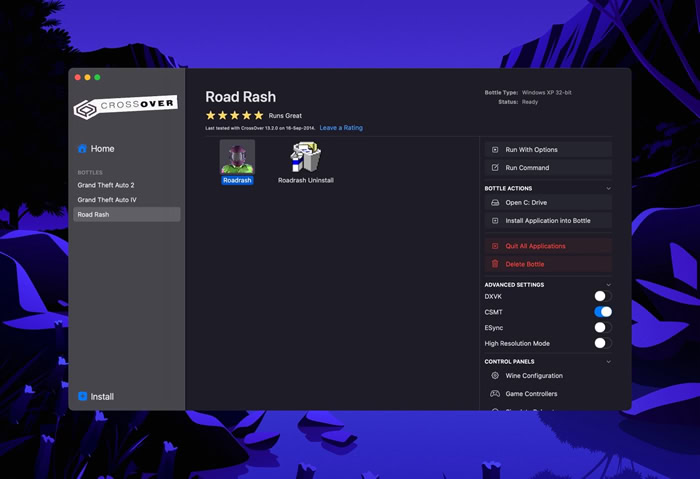Collapse the Bottle Actions section chevron
Viewport: 700px width, 479px height.
608,188
